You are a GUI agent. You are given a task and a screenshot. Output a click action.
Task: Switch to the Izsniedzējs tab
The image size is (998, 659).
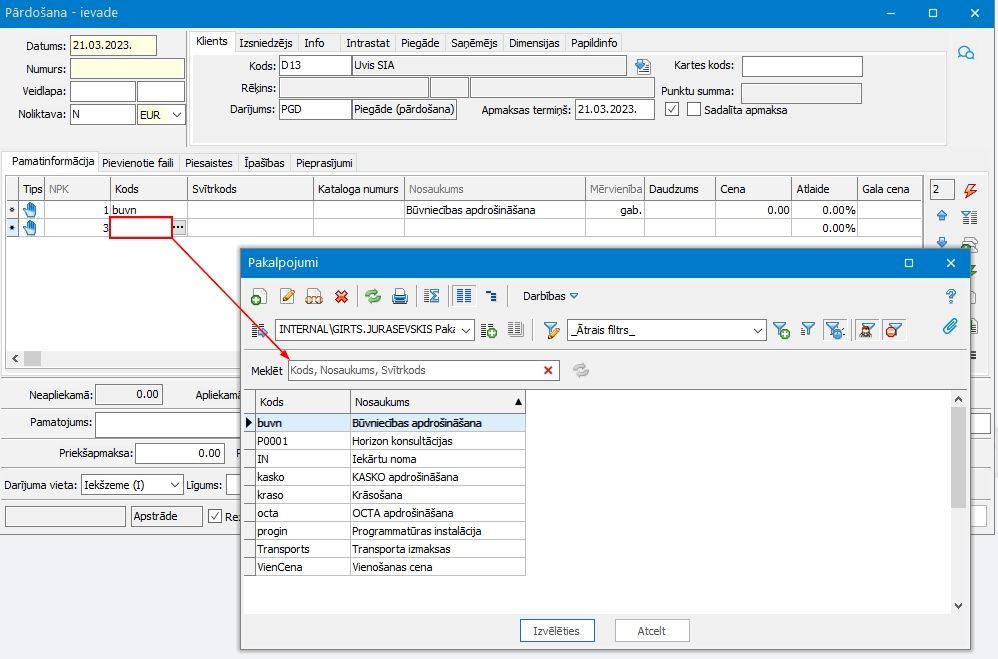[x=265, y=43]
